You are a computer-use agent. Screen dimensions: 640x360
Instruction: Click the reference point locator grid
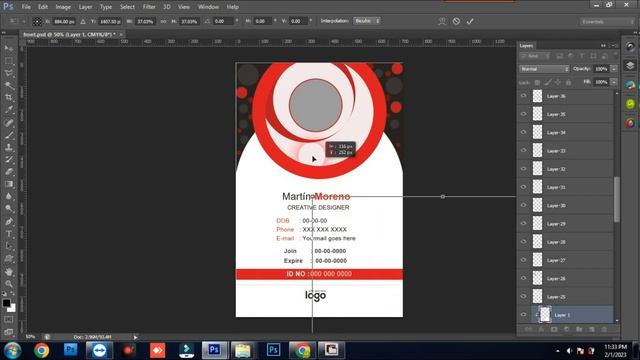[x=37, y=21]
